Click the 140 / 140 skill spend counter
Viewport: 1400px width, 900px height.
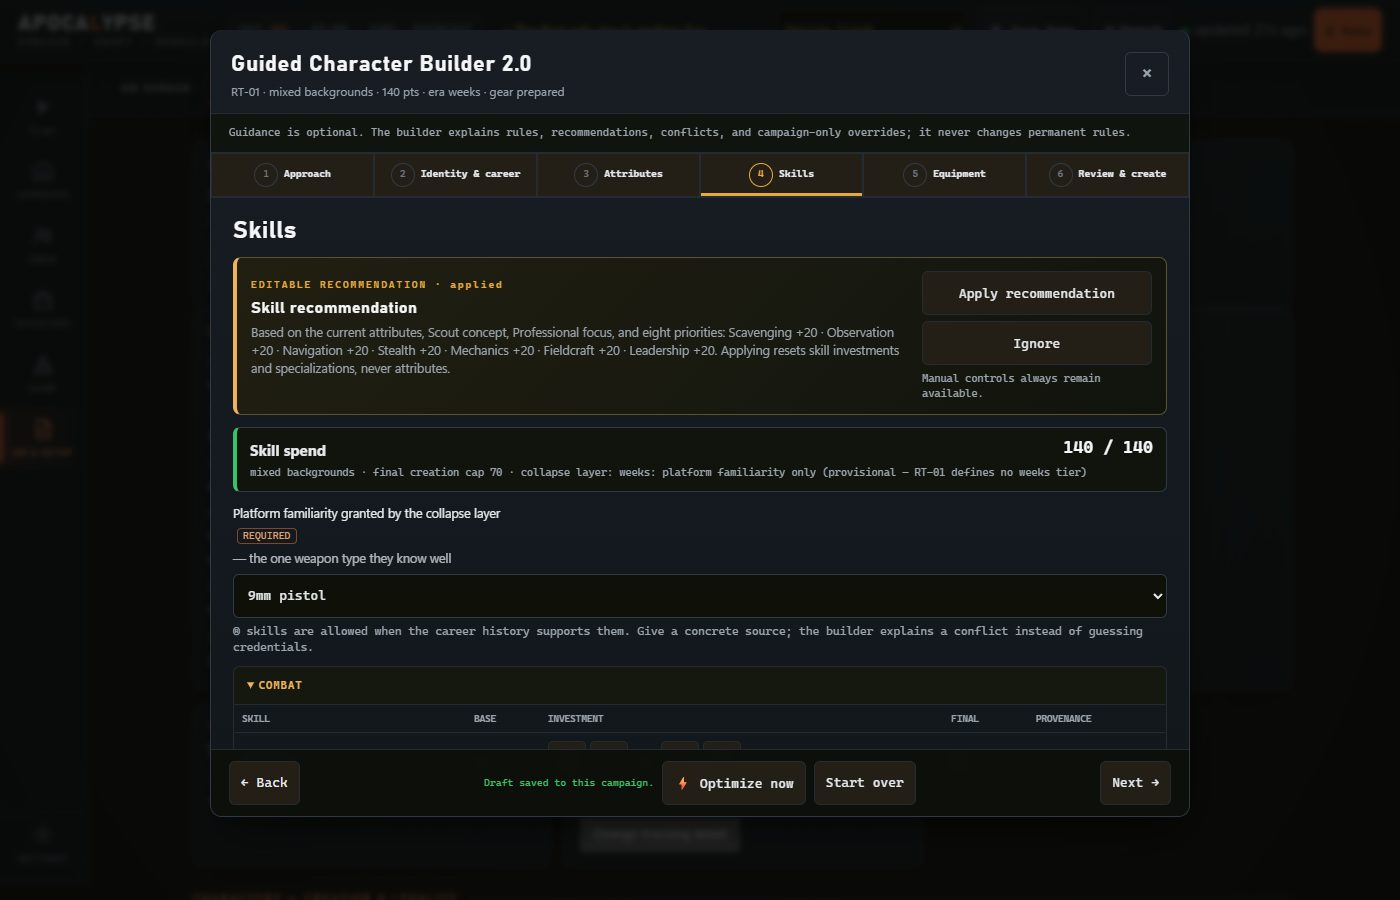1107,447
